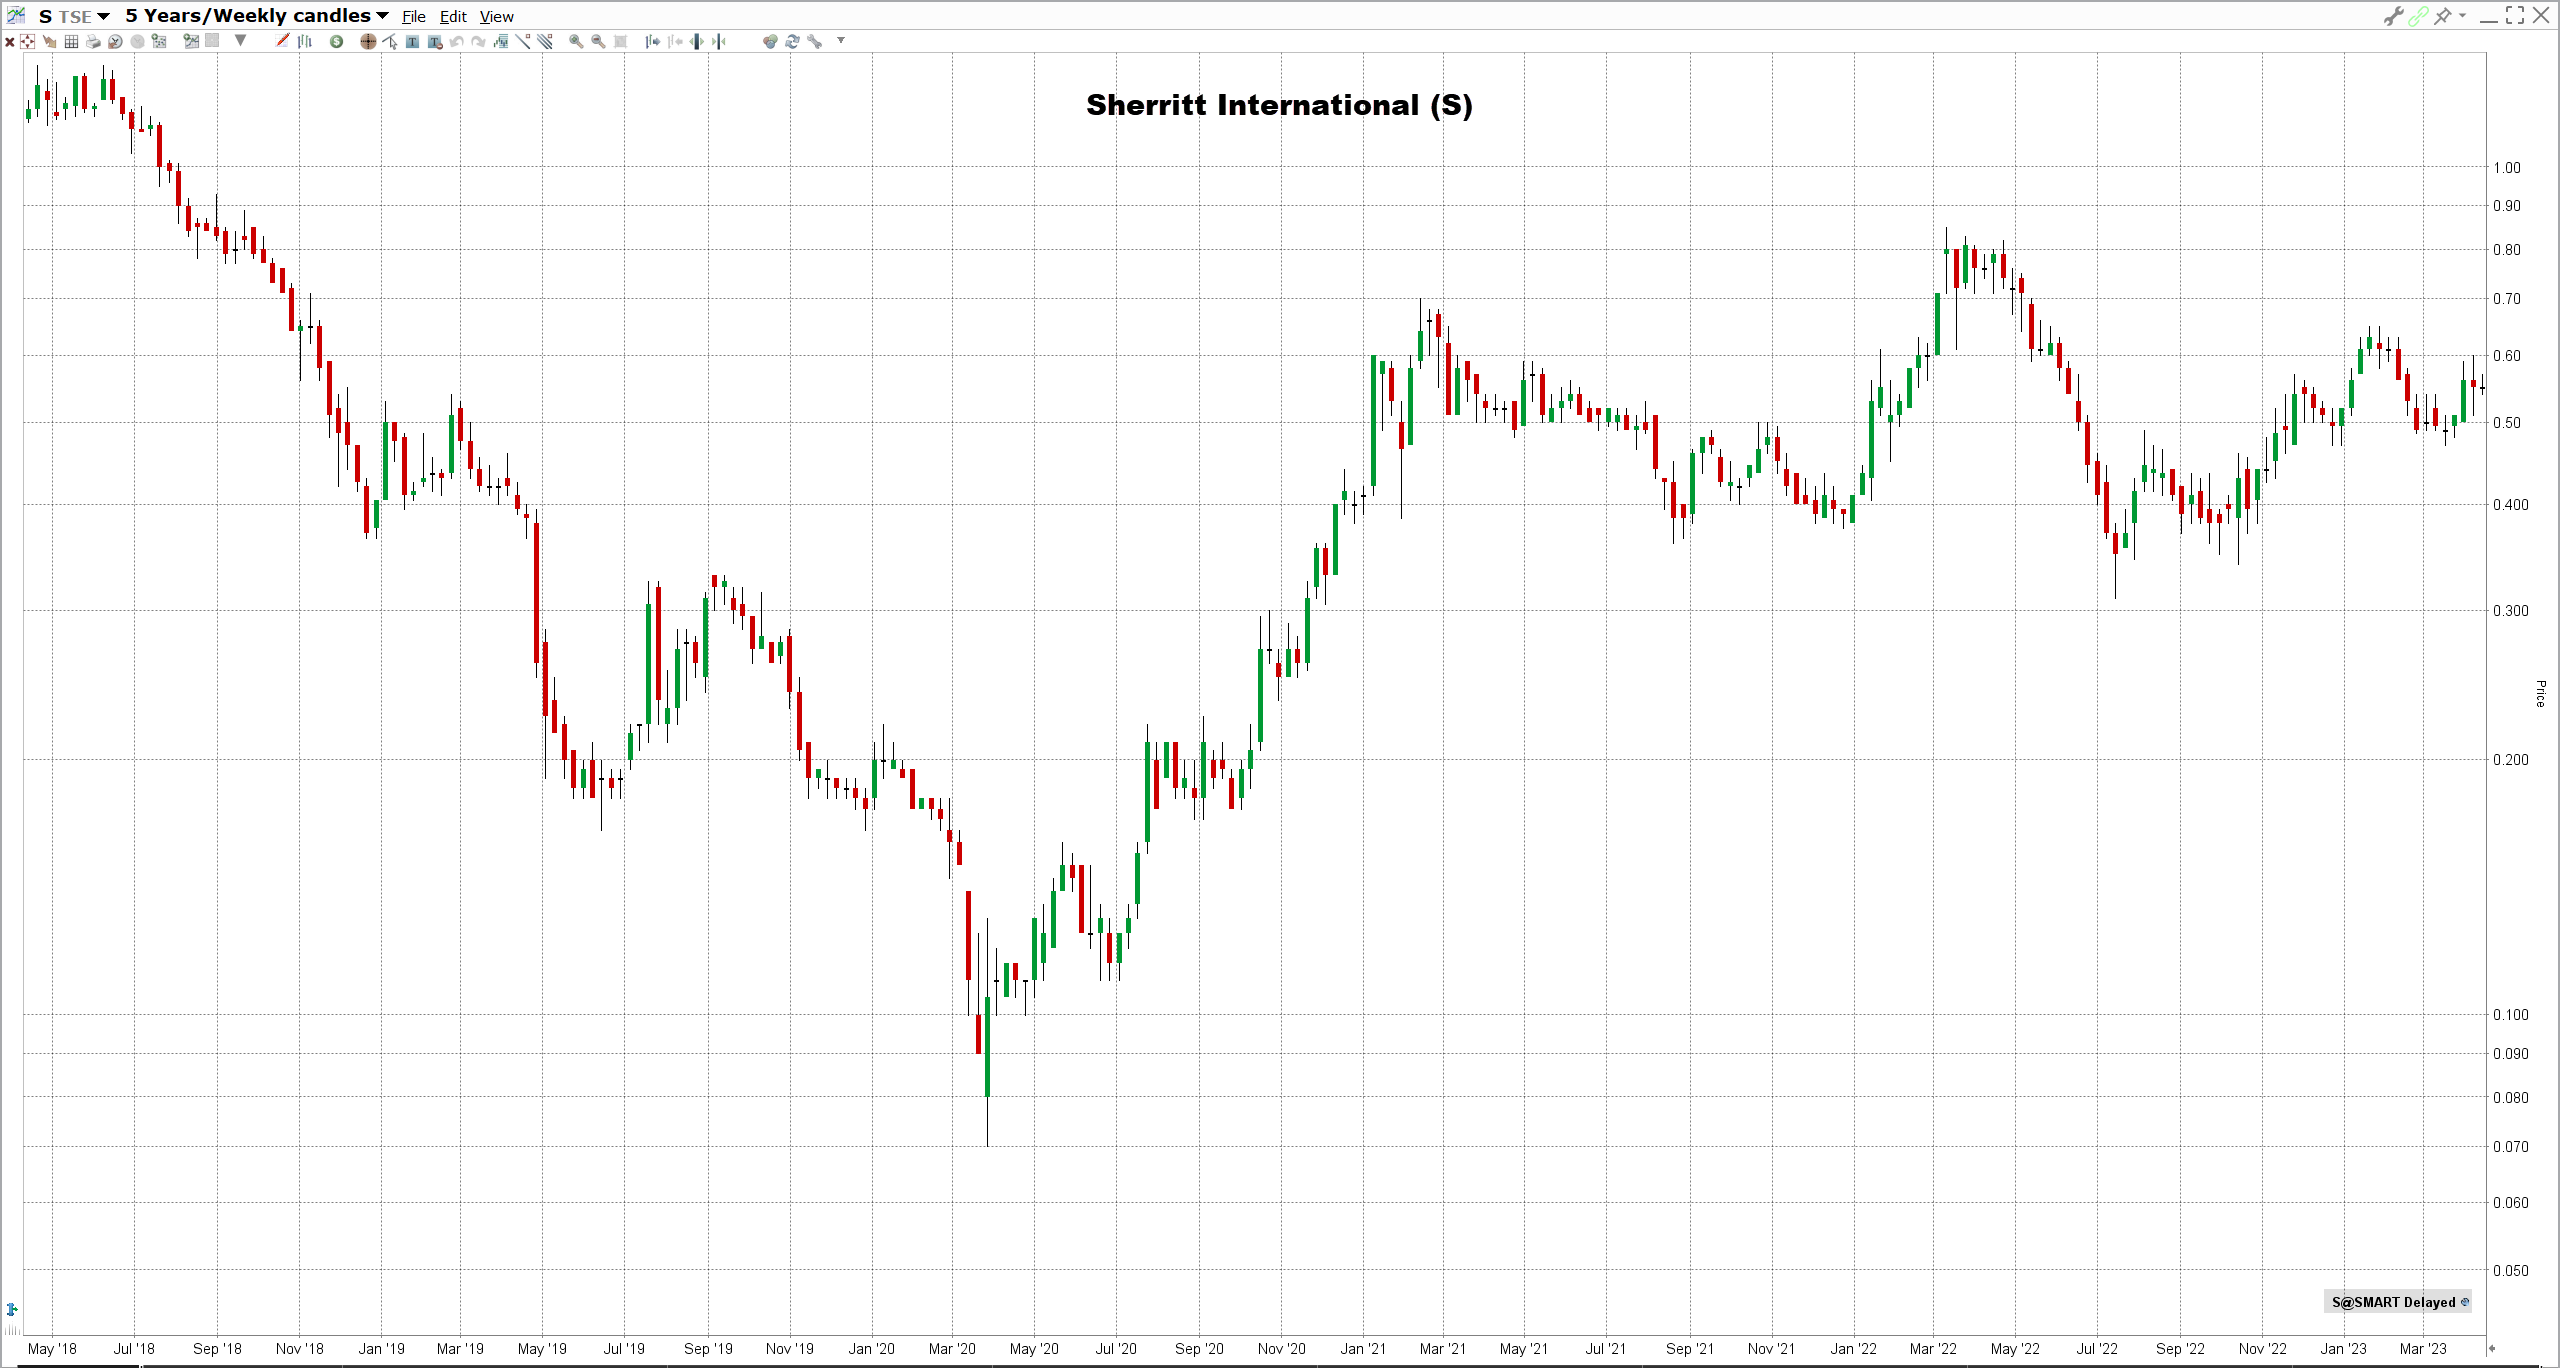Open the title bar wrench settings
The width and height of the screenshot is (2560, 1368).
pyautogui.click(x=2393, y=16)
